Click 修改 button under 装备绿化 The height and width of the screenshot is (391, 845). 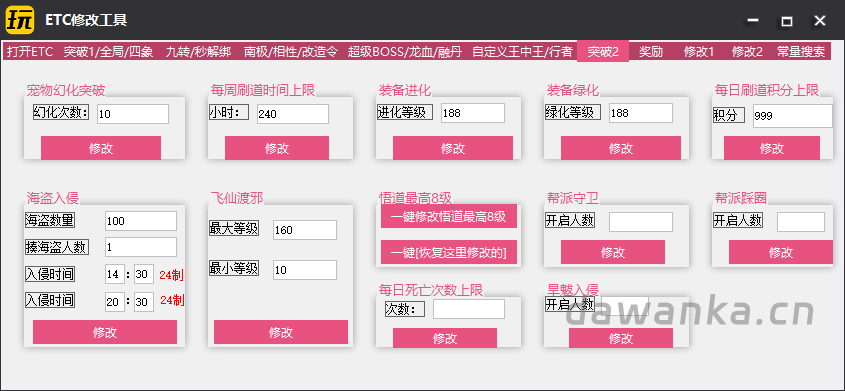621,148
